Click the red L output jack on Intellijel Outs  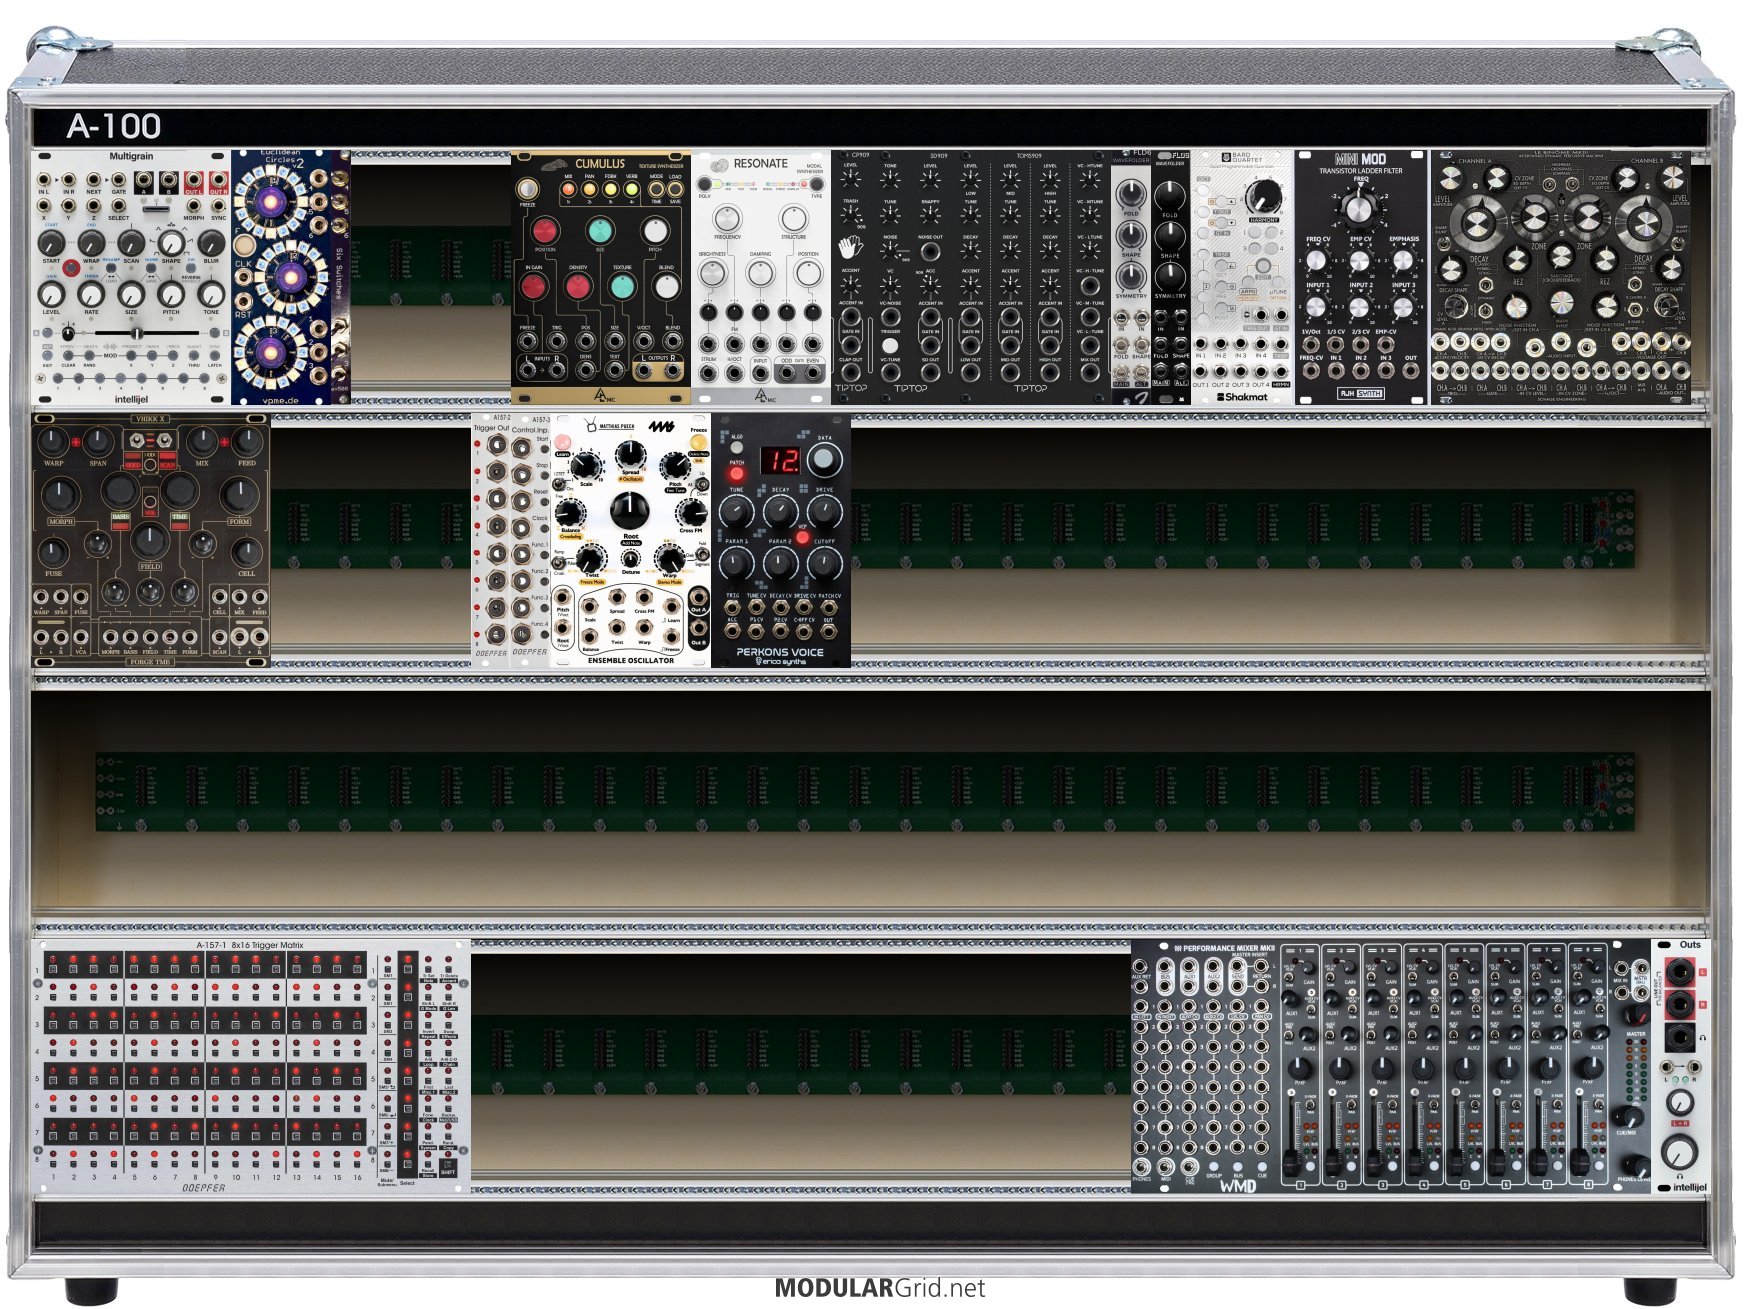(x=1679, y=972)
